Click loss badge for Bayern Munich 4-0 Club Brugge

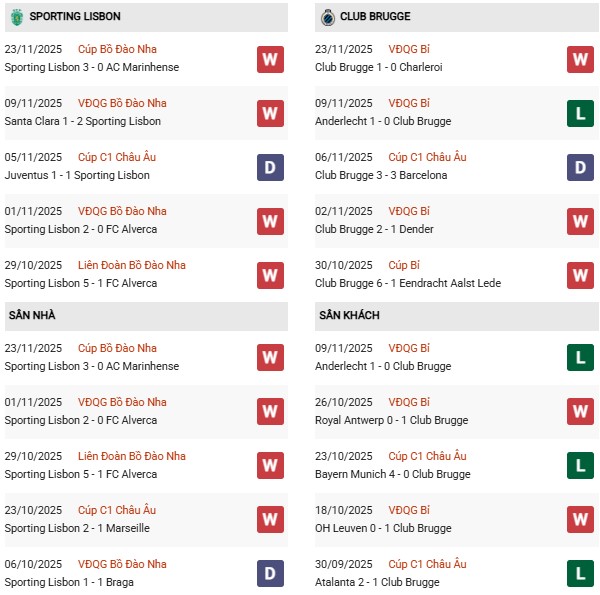[x=580, y=465]
